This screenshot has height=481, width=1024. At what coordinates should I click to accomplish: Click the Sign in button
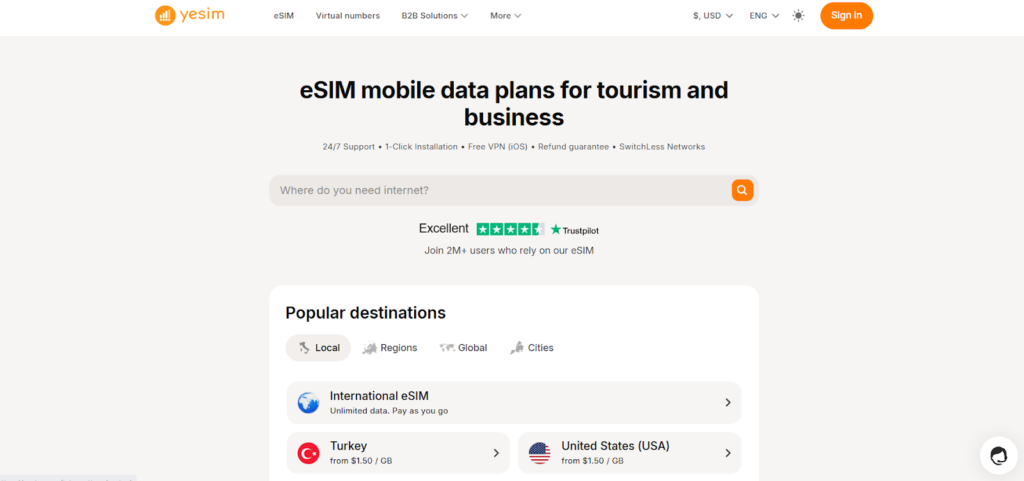coord(846,16)
